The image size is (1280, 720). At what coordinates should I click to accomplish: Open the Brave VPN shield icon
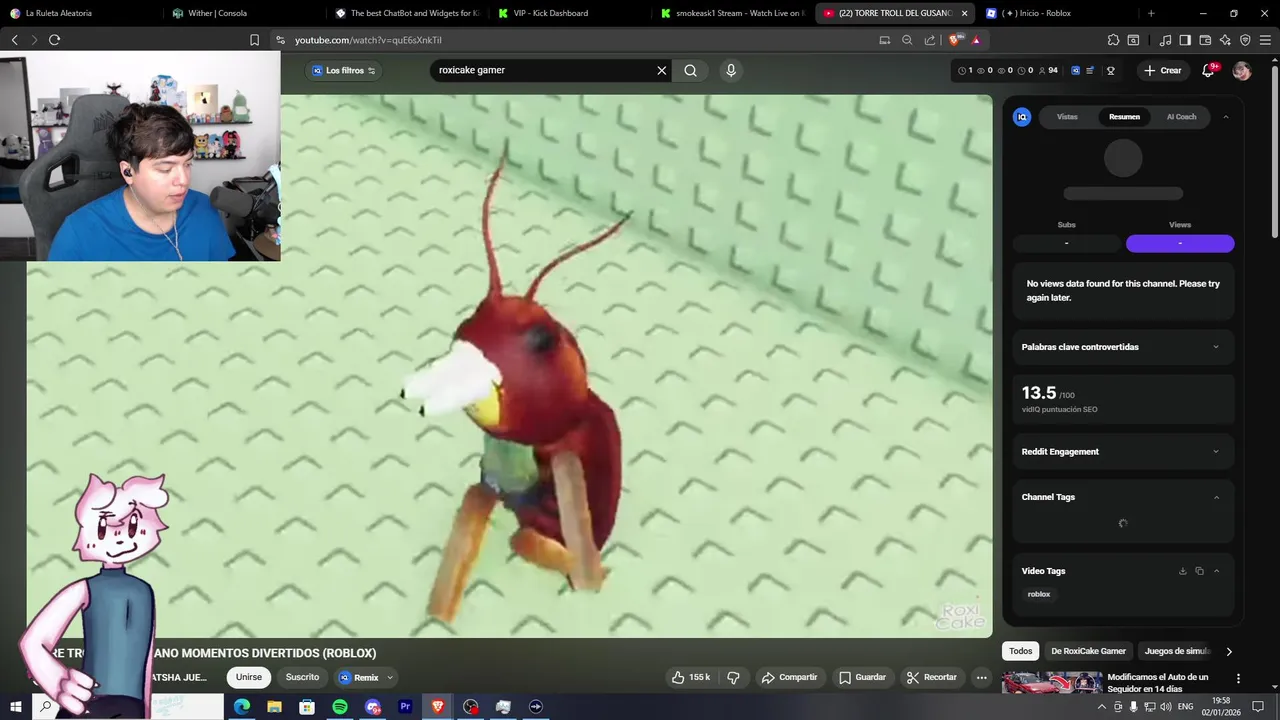click(x=1245, y=40)
